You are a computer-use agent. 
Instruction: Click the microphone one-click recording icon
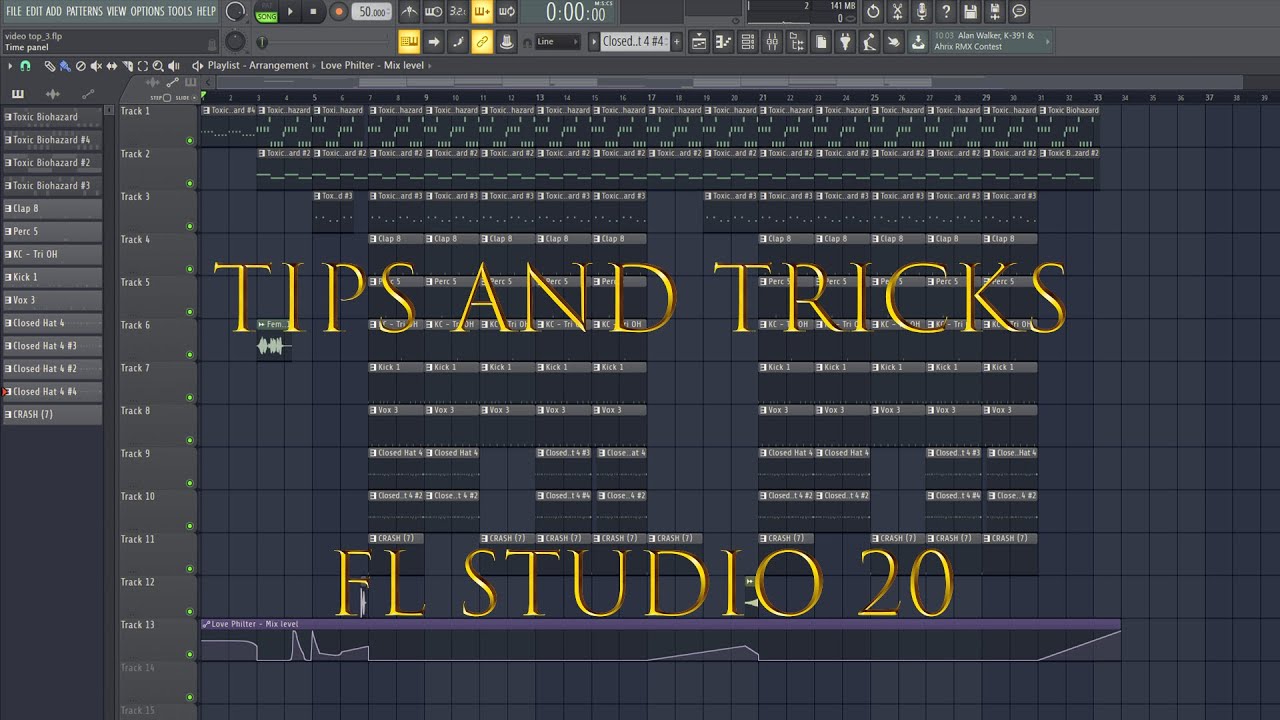click(921, 12)
